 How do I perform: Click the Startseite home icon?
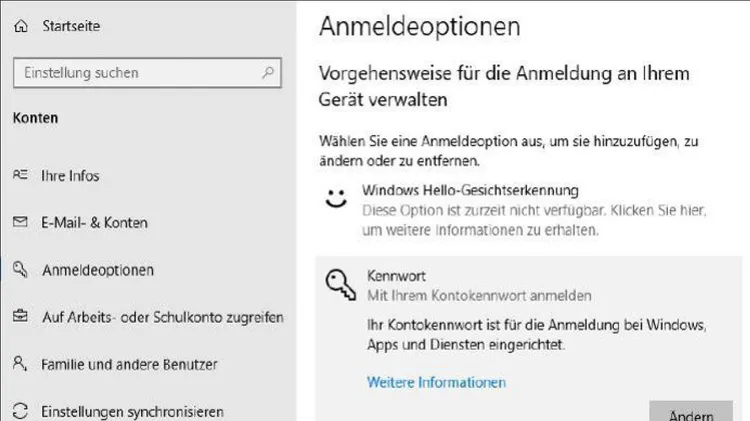click(x=21, y=26)
